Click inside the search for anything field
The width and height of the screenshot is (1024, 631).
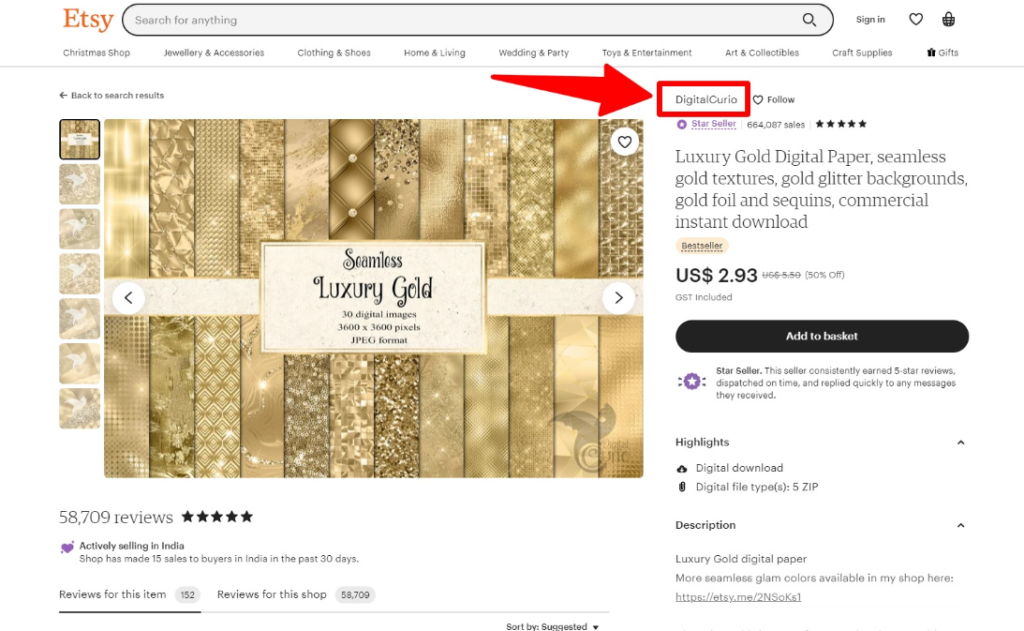point(400,19)
